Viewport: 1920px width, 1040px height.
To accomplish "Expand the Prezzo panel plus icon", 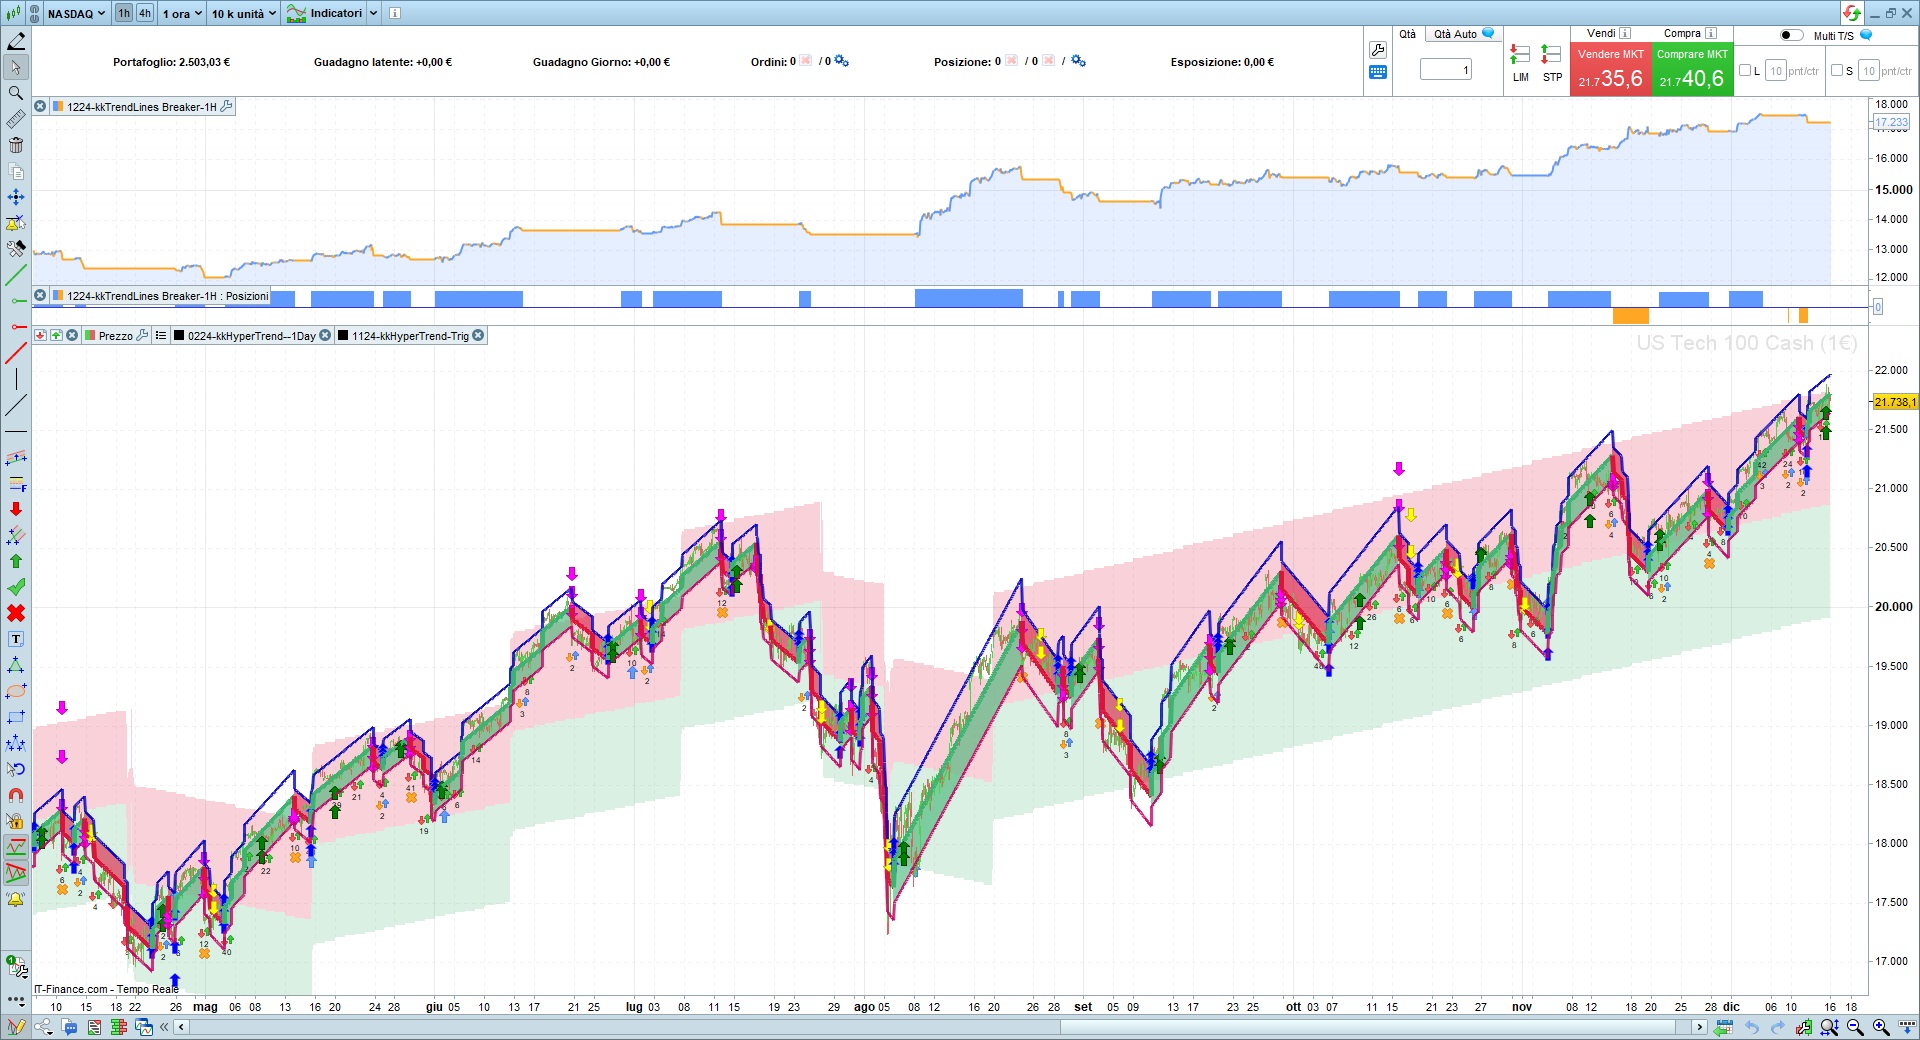I will (x=56, y=335).
